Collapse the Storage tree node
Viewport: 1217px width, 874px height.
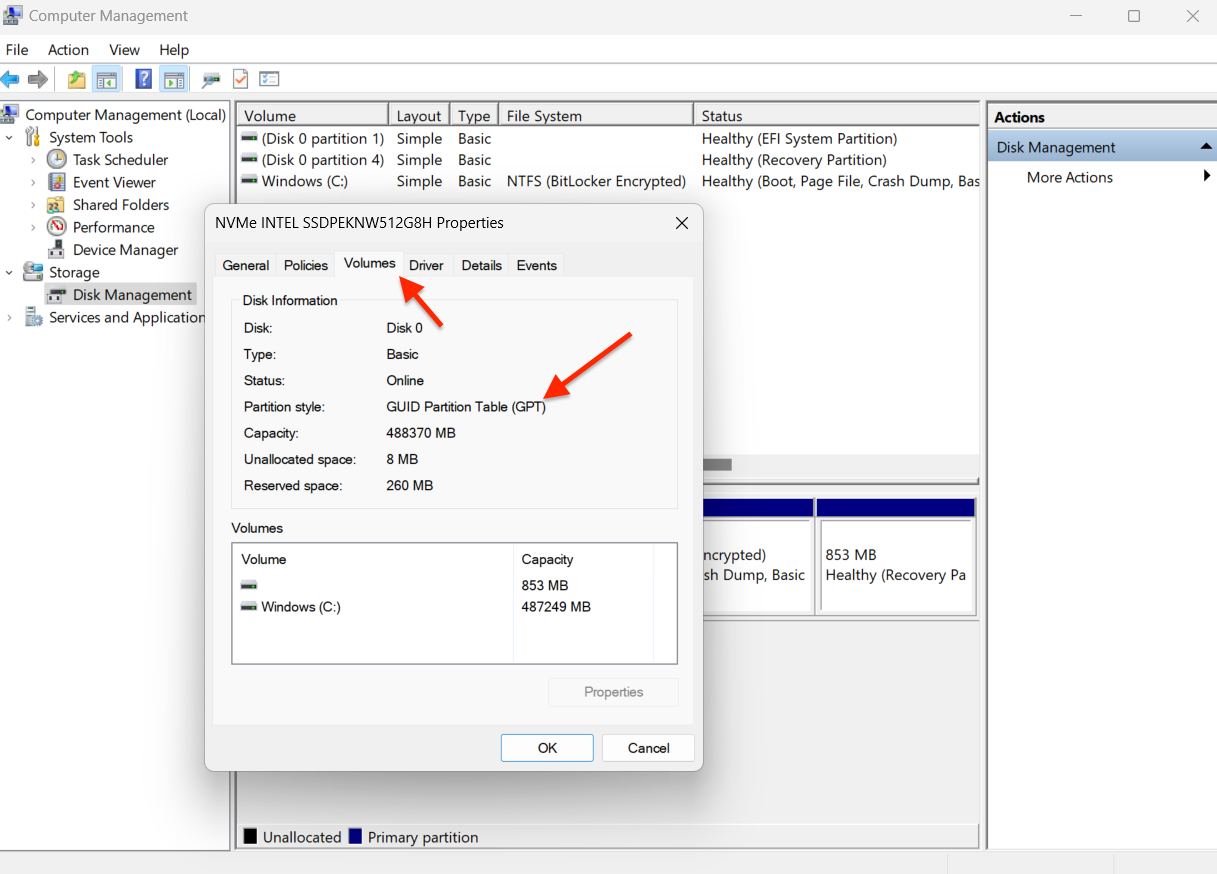9,272
